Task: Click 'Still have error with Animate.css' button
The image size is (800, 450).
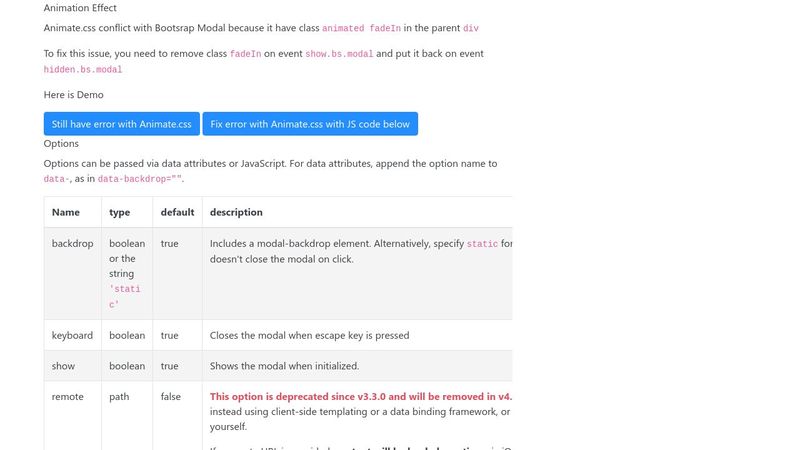Action: point(121,124)
